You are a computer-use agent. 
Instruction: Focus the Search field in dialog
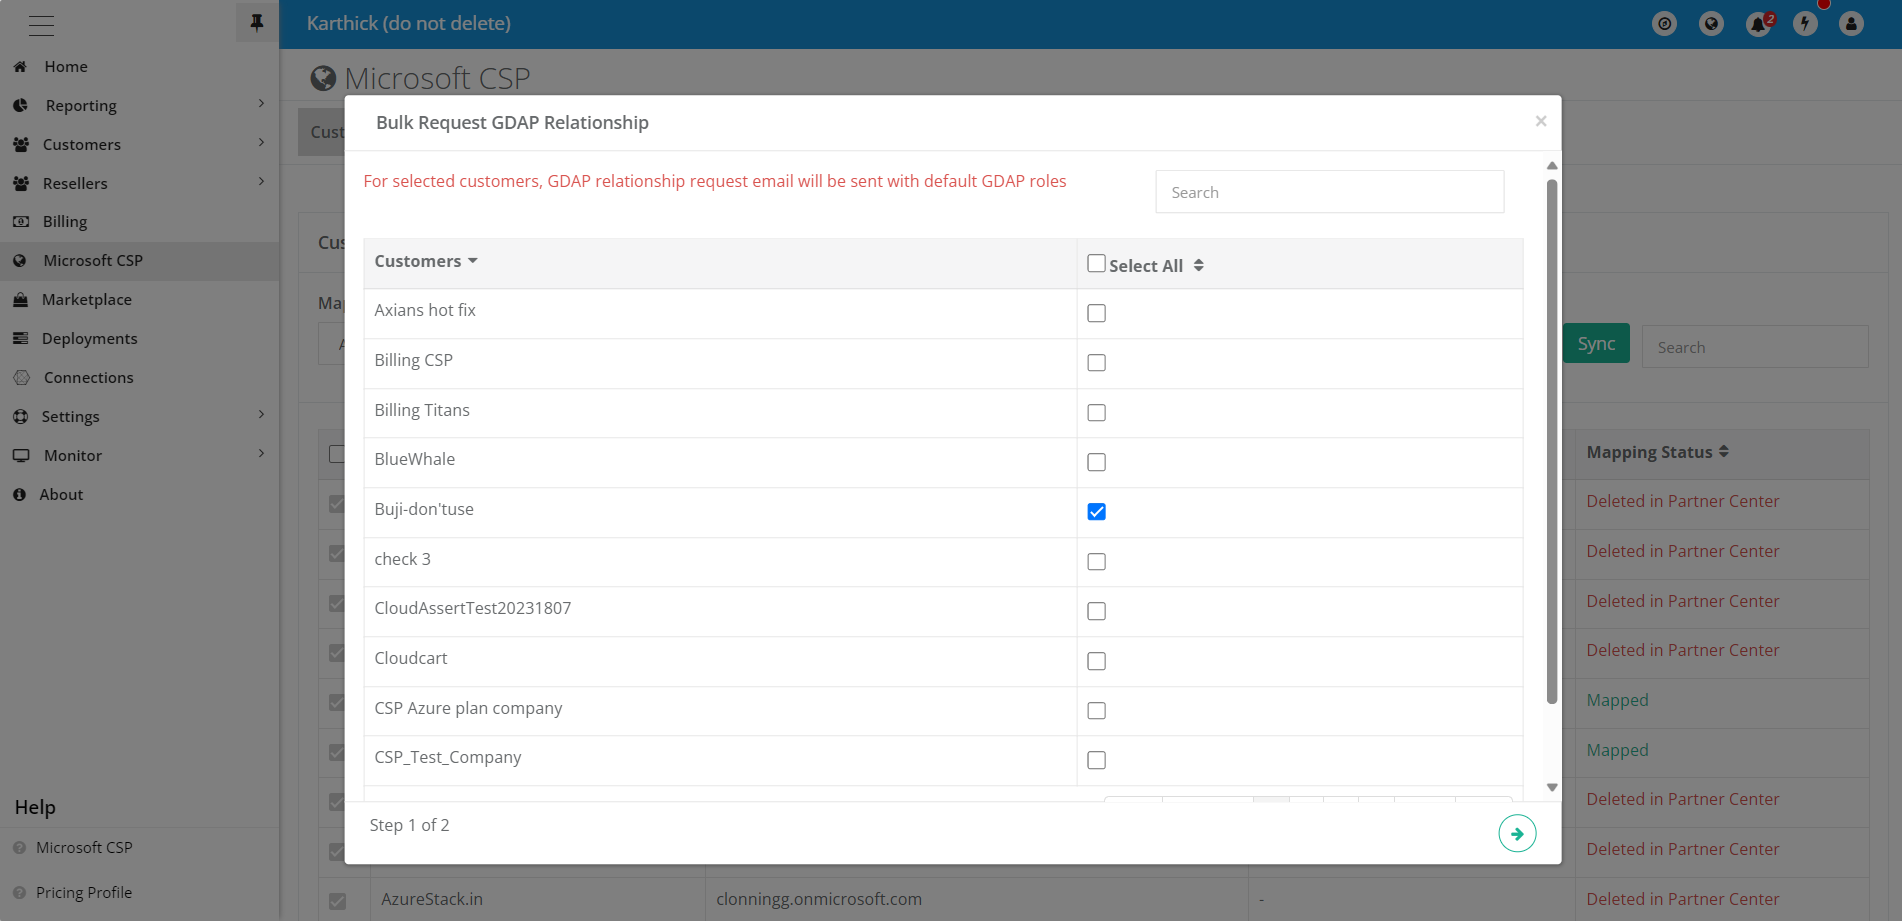click(1329, 192)
